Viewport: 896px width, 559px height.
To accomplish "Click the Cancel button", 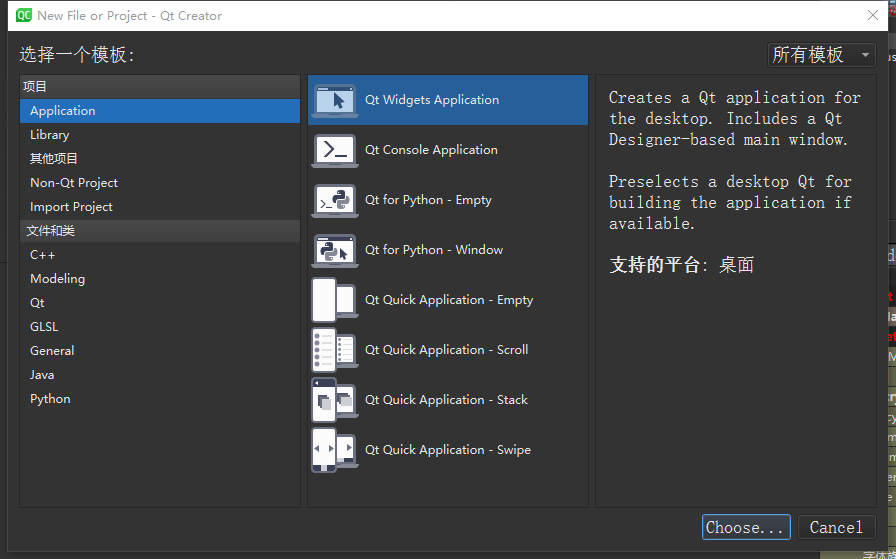I will coord(837,527).
